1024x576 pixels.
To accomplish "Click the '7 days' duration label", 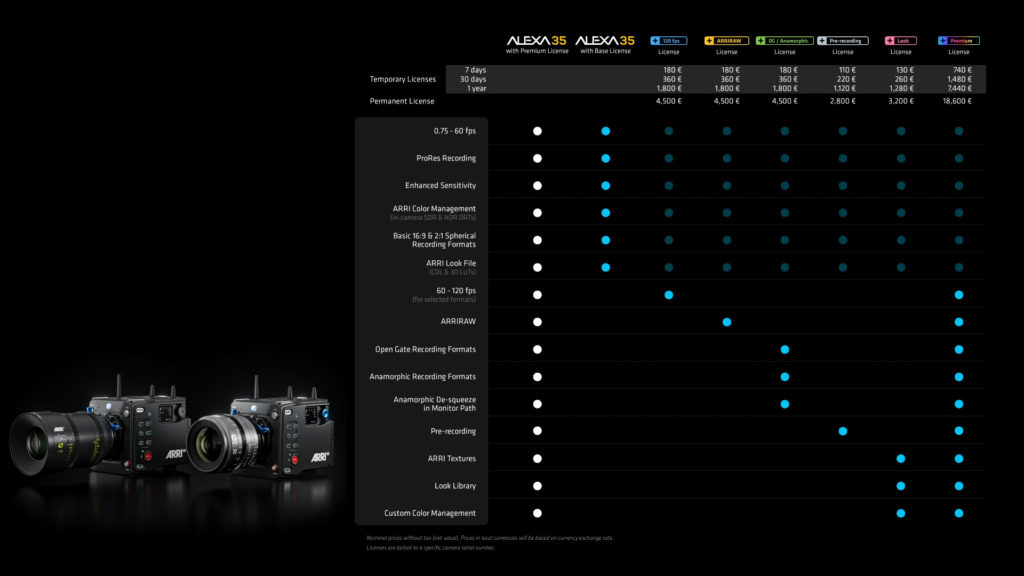I will pos(475,70).
